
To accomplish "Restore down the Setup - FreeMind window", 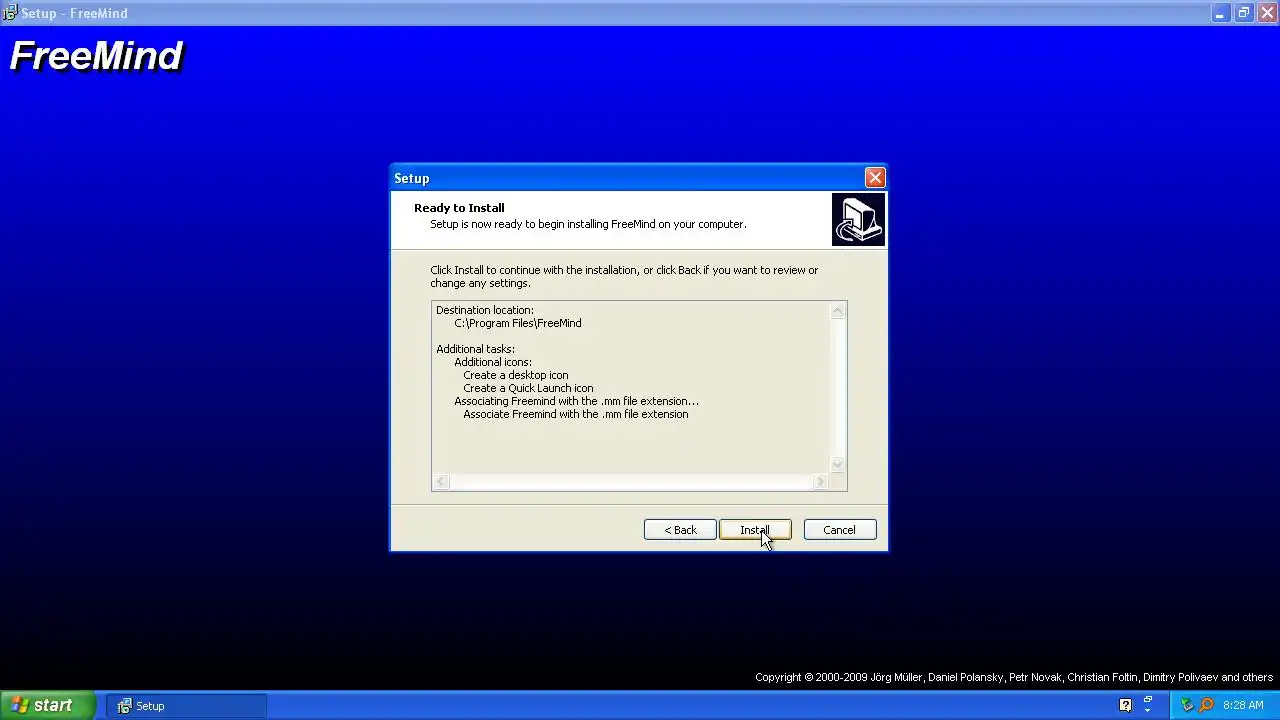I will click(1244, 13).
